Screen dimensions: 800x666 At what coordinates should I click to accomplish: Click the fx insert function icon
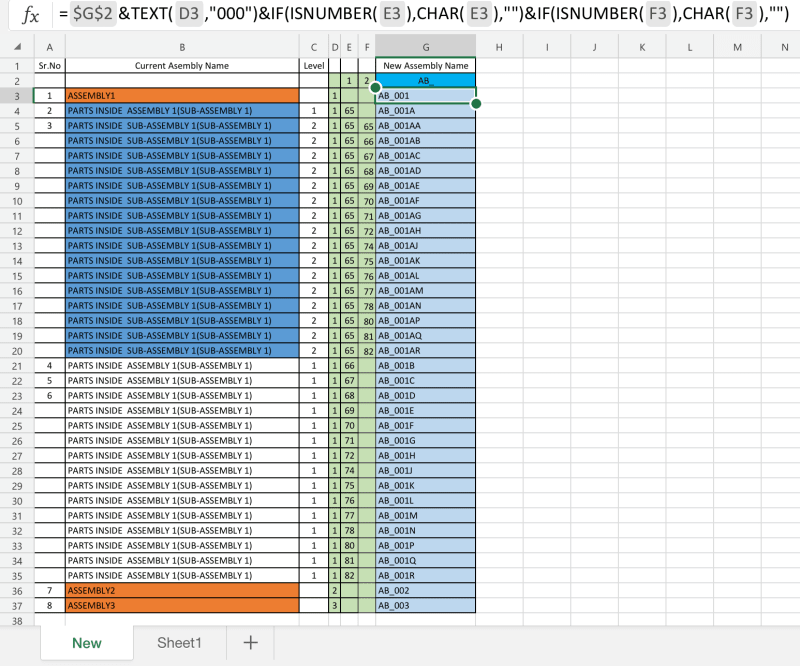(x=30, y=15)
